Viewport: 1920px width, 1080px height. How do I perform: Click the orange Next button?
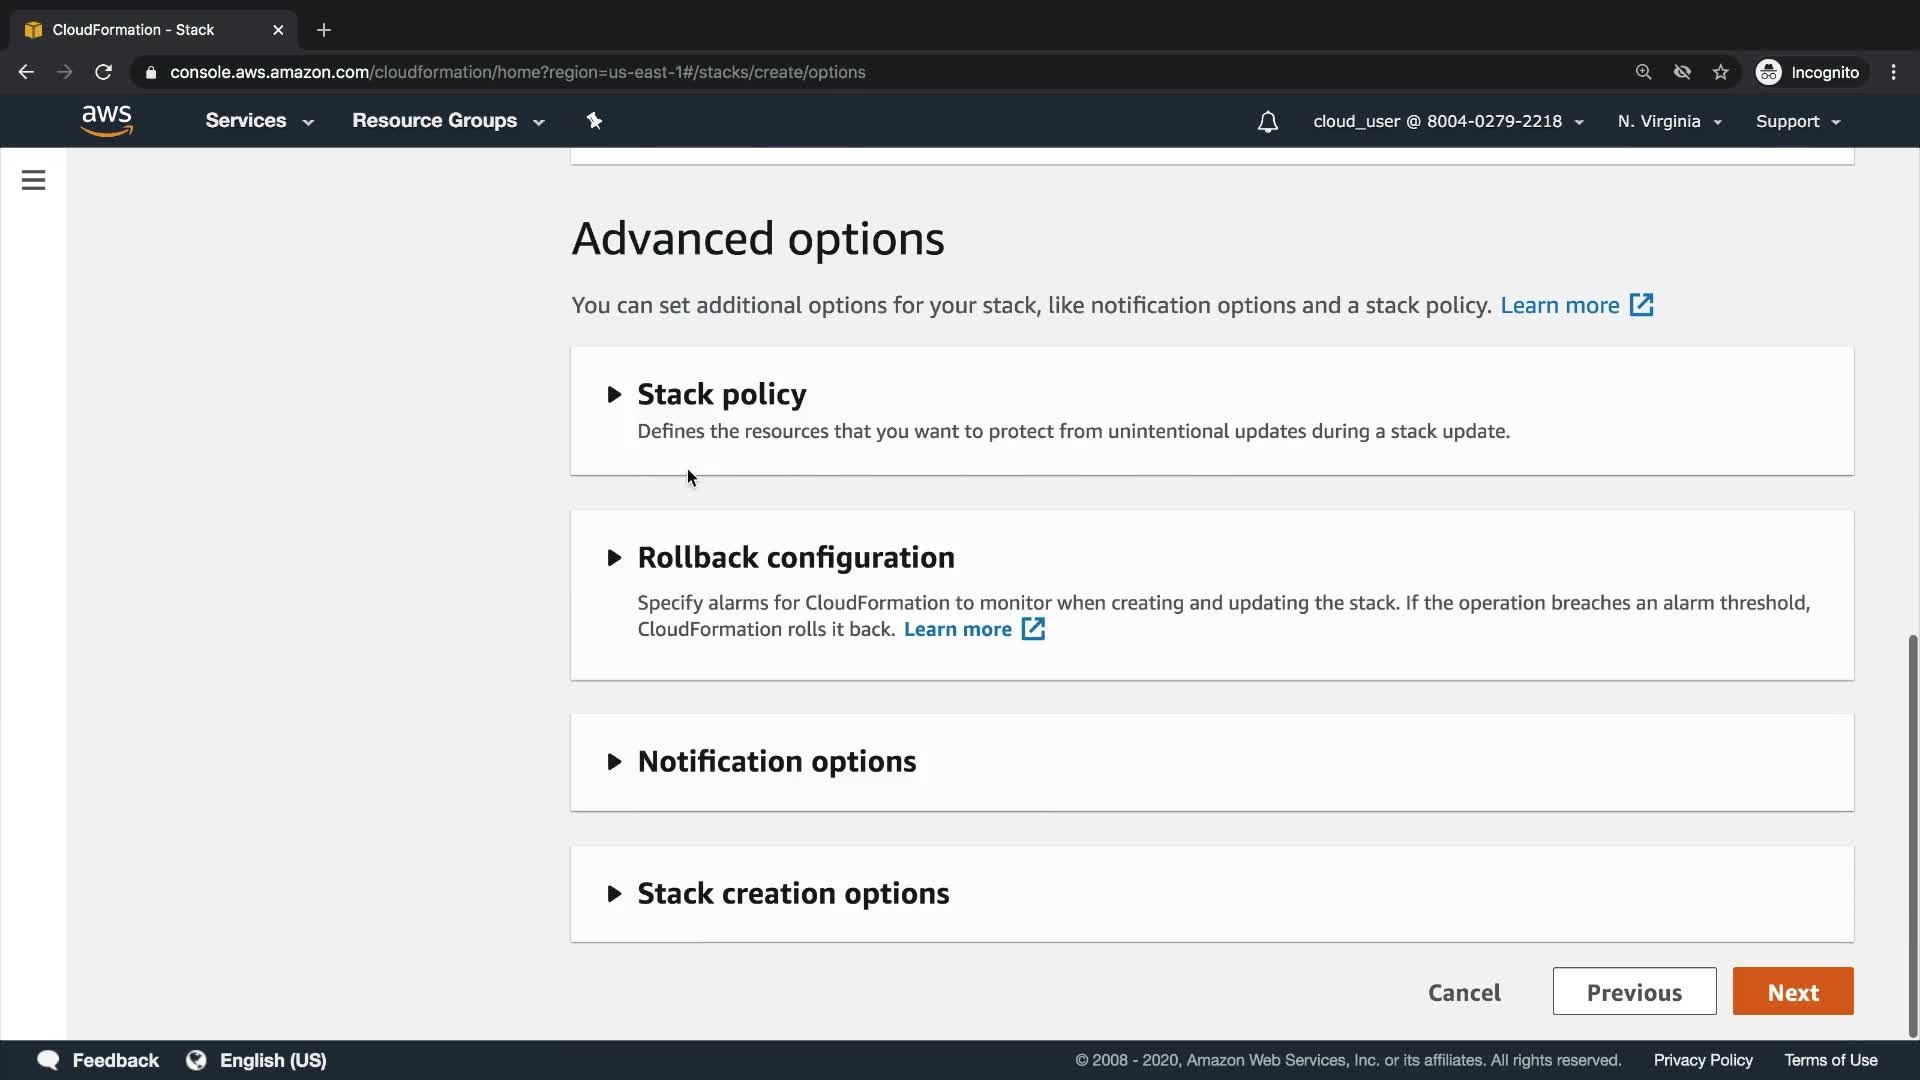pos(1792,992)
